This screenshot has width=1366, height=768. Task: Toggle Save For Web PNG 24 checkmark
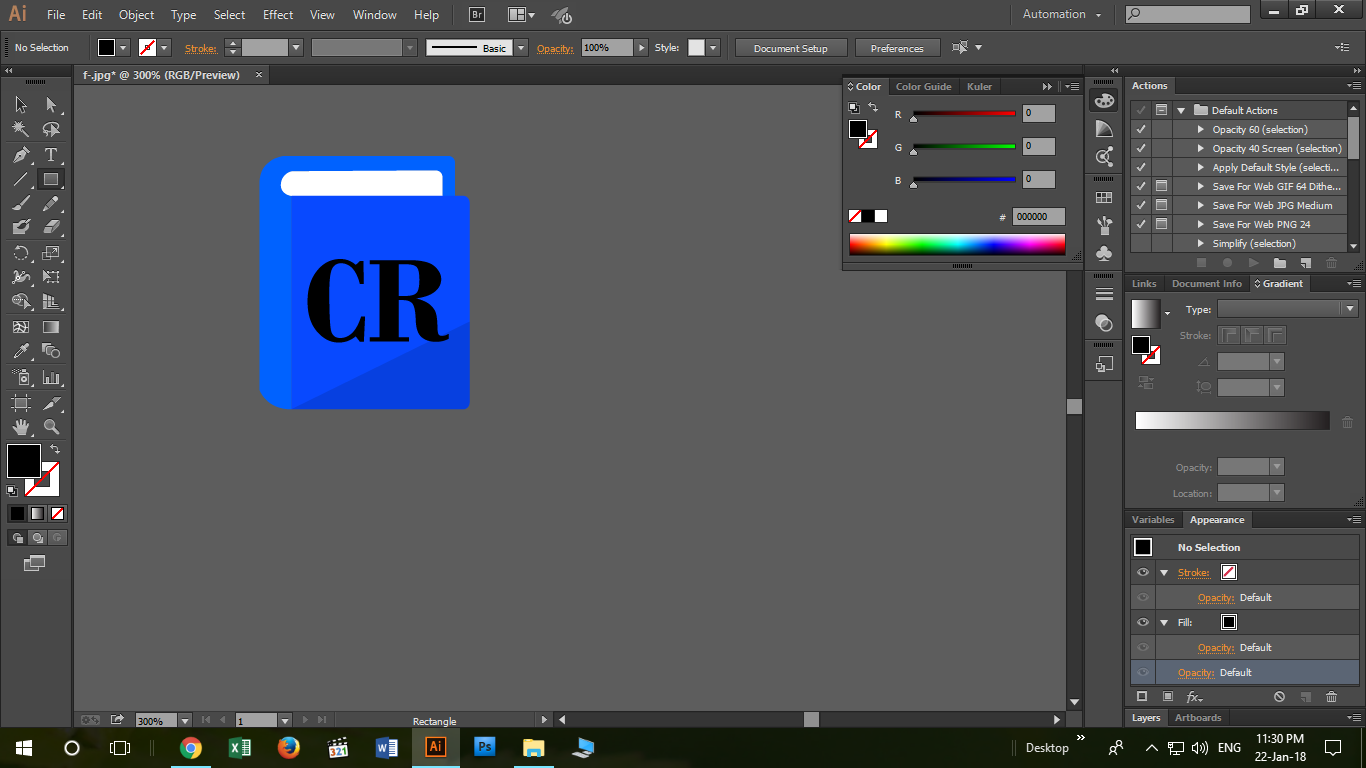[1141, 224]
